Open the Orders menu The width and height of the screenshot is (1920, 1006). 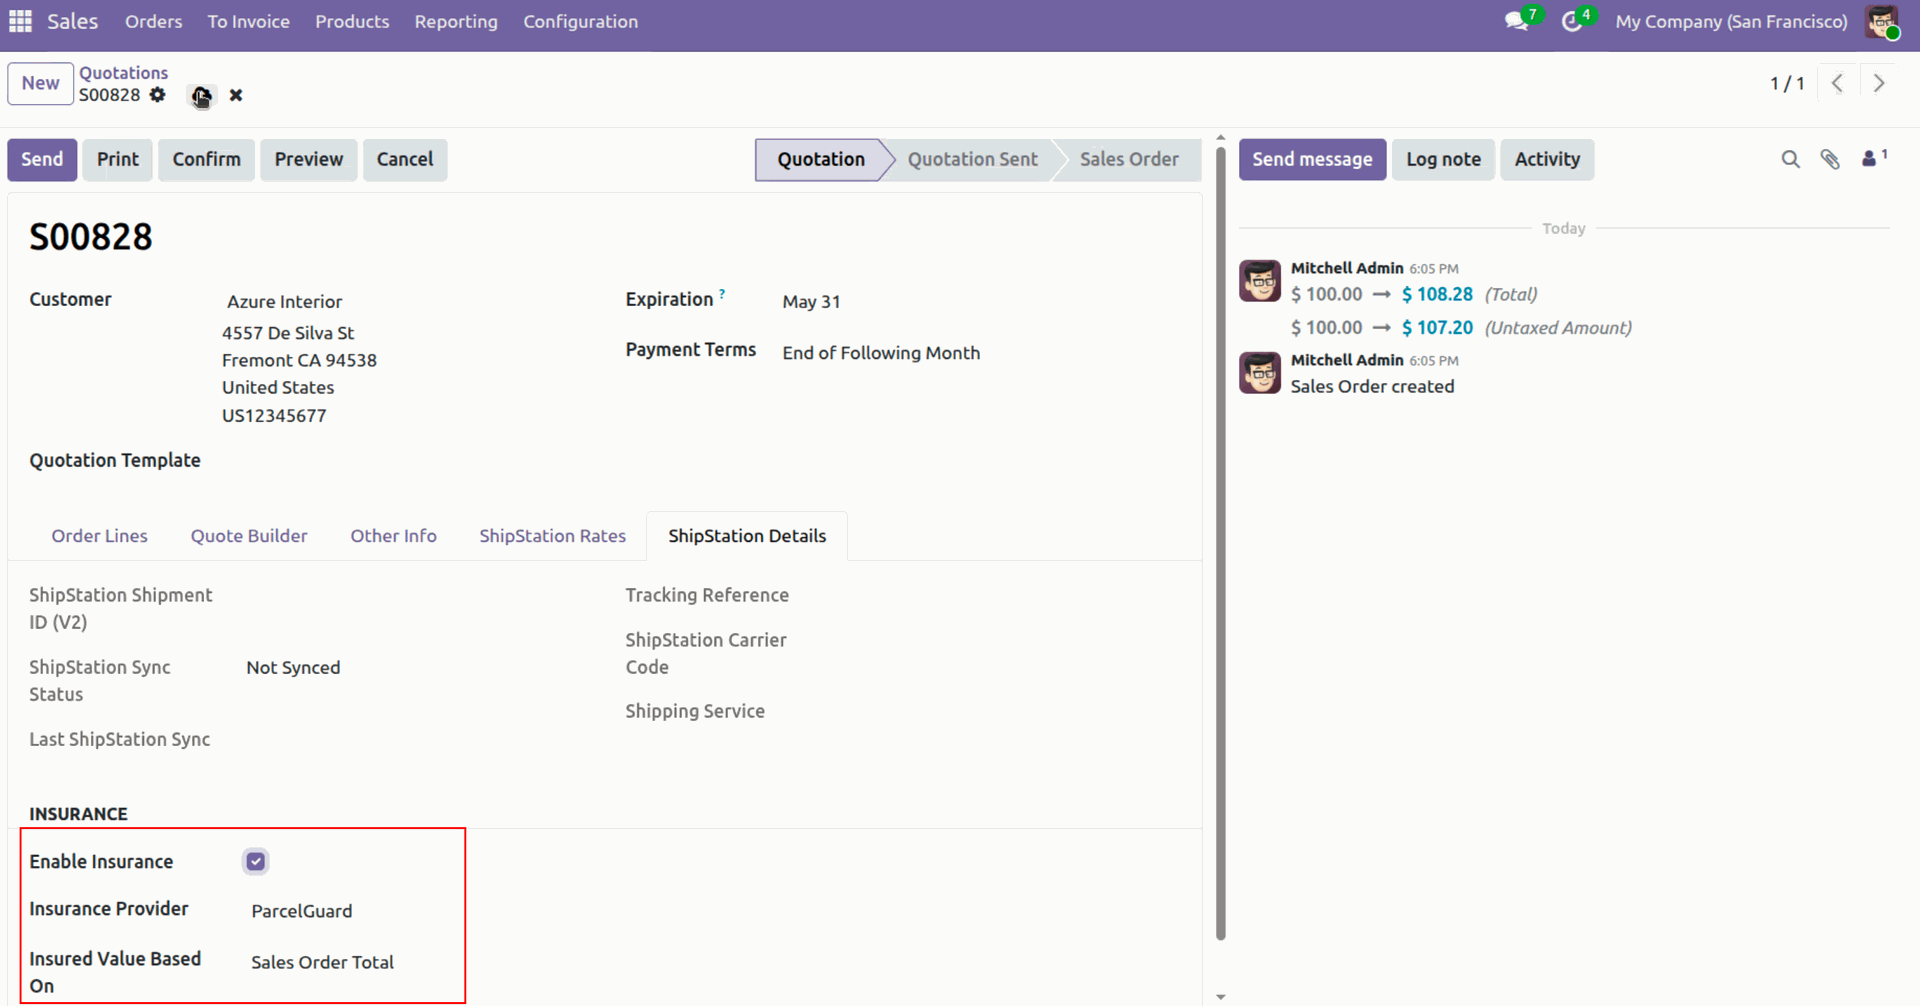point(154,21)
